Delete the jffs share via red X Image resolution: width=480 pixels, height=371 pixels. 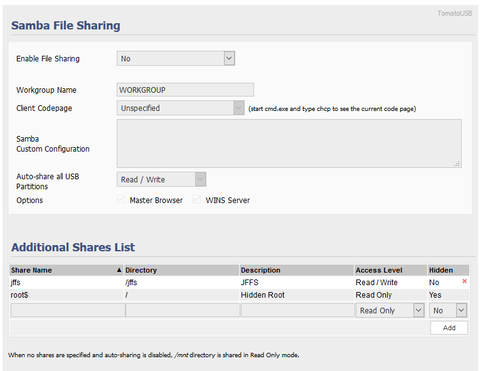tap(464, 281)
